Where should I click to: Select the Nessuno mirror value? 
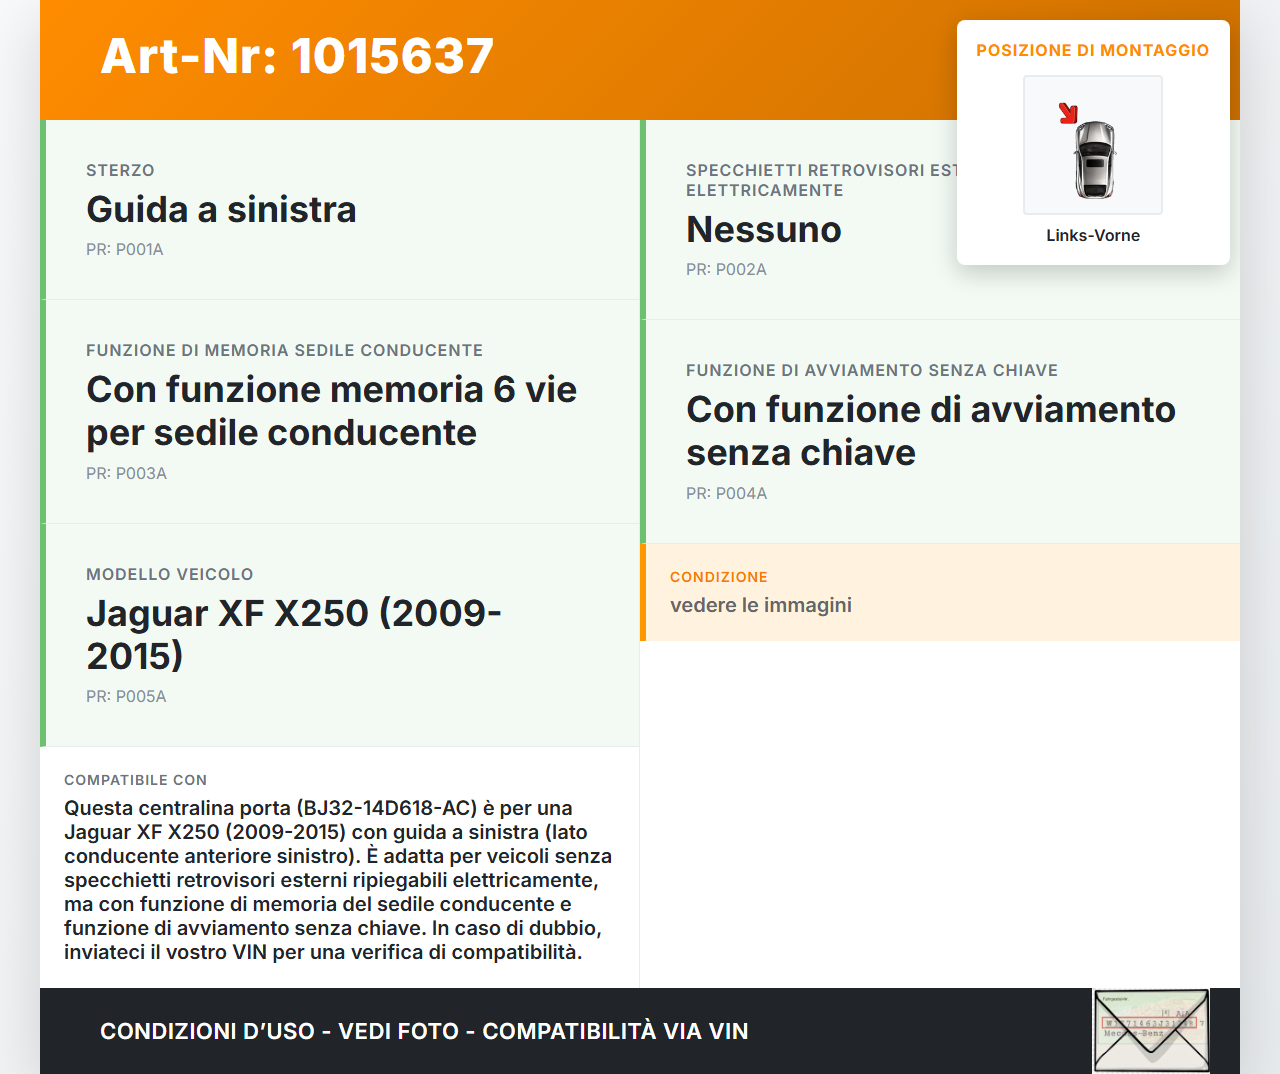(763, 230)
